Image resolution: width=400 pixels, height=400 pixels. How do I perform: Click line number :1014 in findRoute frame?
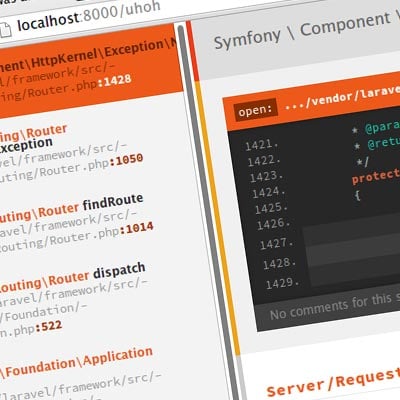pos(137,228)
